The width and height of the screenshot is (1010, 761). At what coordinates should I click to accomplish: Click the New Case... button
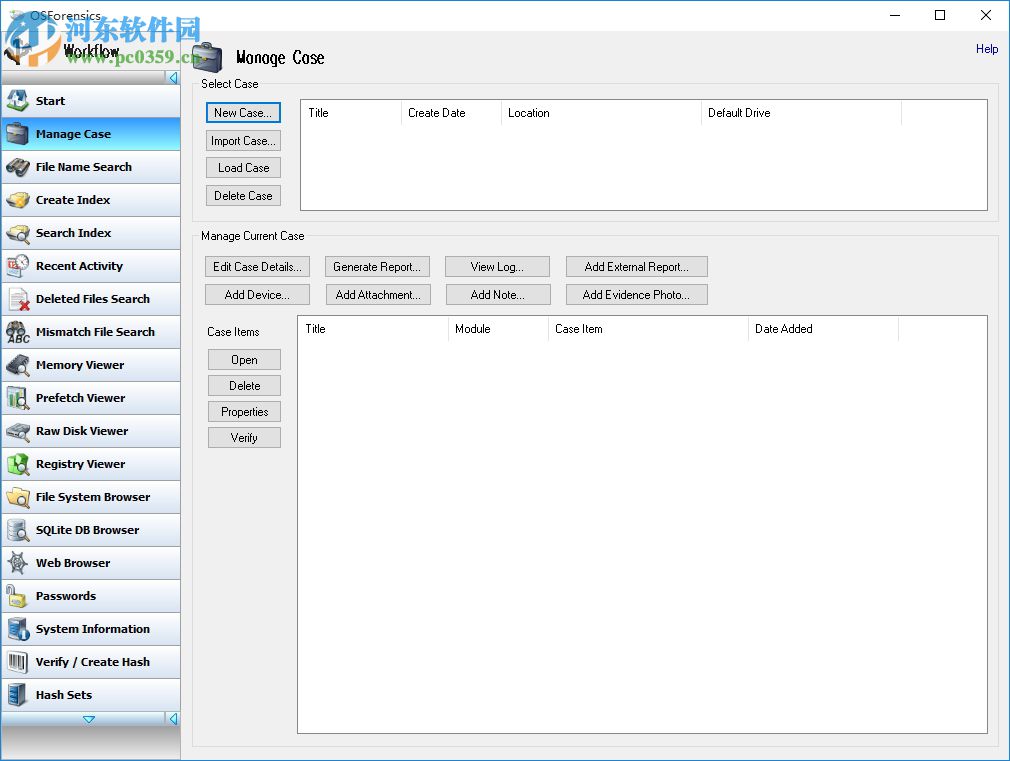243,113
